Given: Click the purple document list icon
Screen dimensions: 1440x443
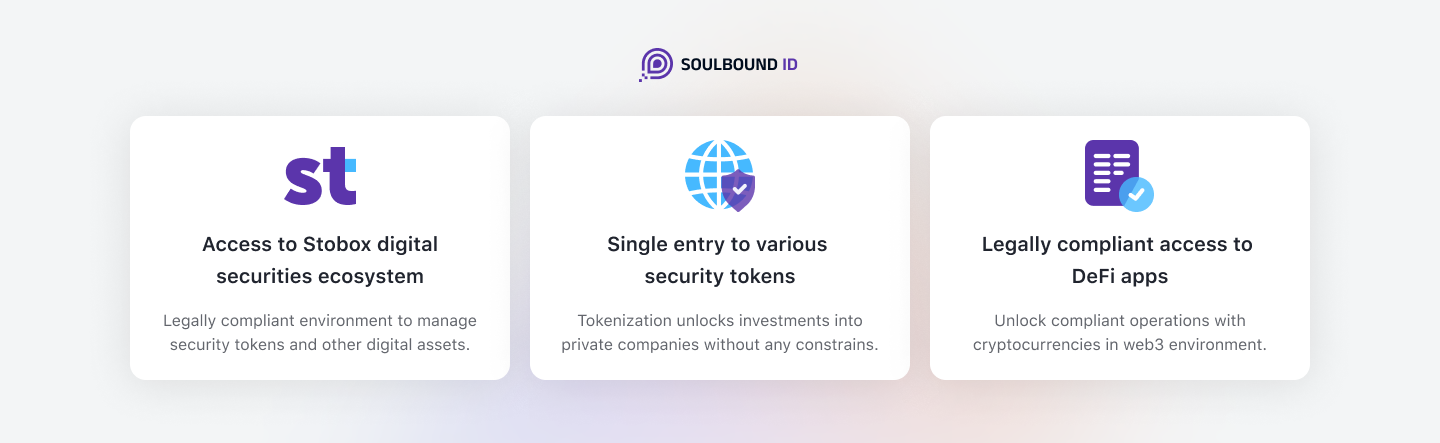Looking at the screenshot, I should 1112,173.
